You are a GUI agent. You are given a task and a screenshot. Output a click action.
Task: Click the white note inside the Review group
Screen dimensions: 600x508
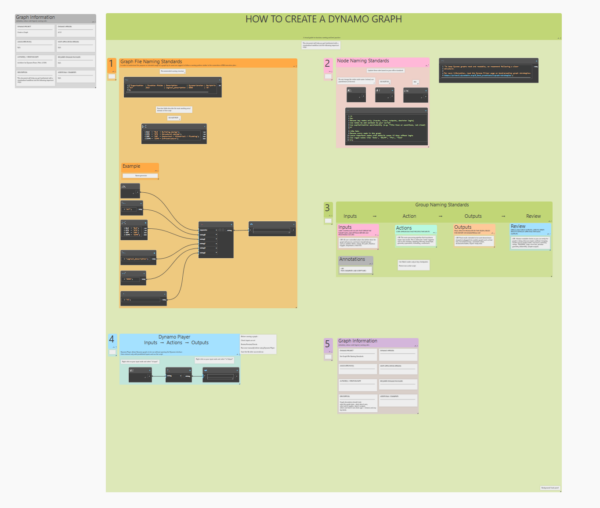(x=530, y=243)
